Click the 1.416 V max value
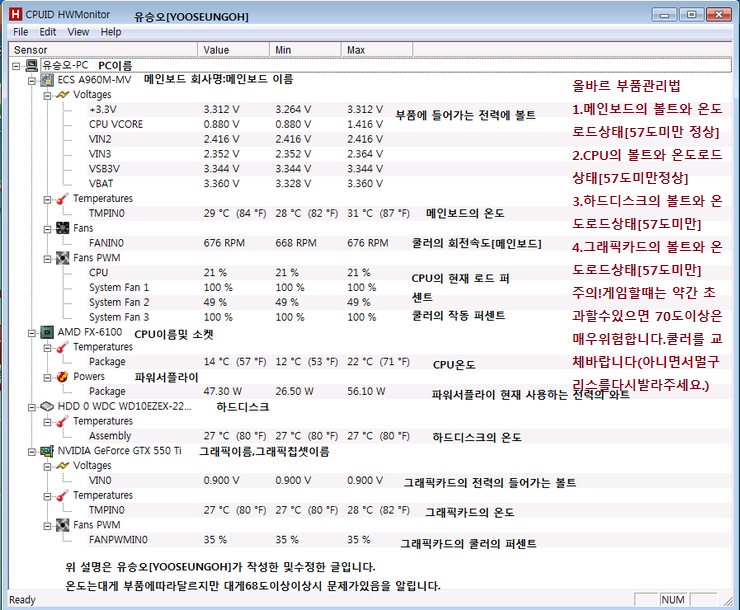The width and height of the screenshot is (740, 610). (365, 125)
